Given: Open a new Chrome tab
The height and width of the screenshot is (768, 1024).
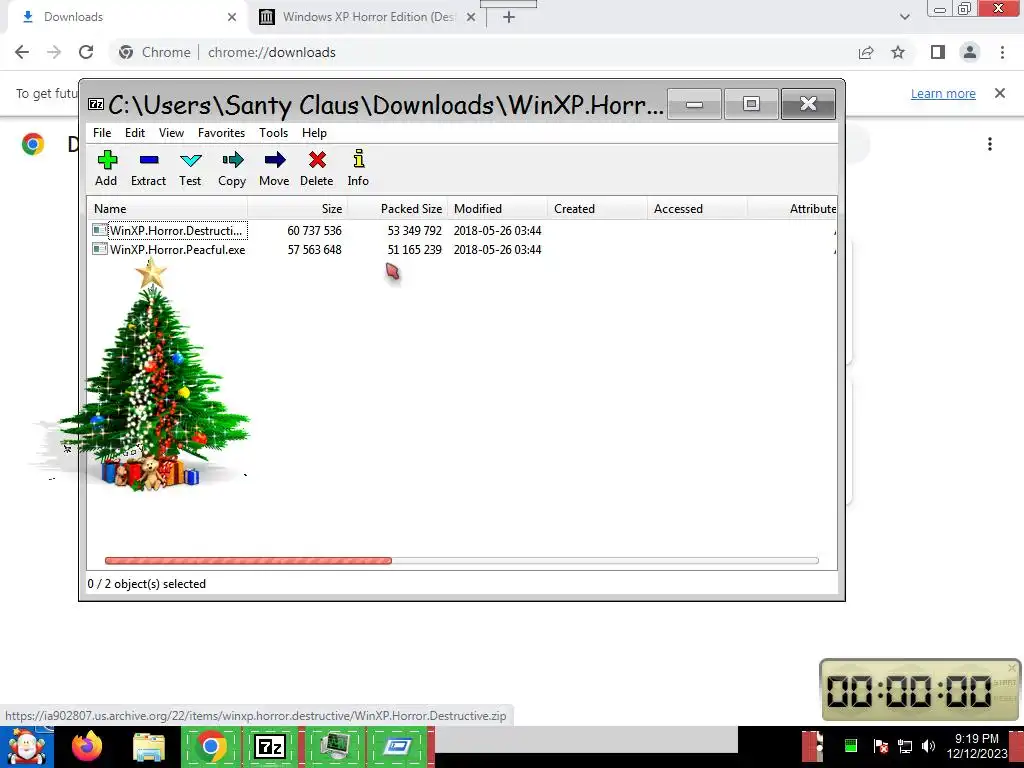Looking at the screenshot, I should pos(509,17).
